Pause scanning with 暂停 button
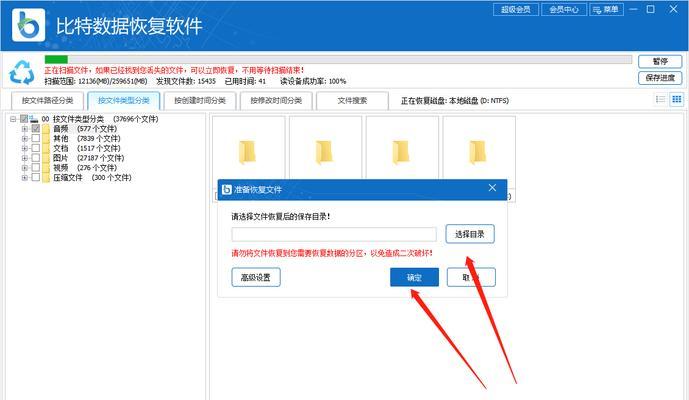Image resolution: width=689 pixels, height=400 pixels. (x=660, y=61)
